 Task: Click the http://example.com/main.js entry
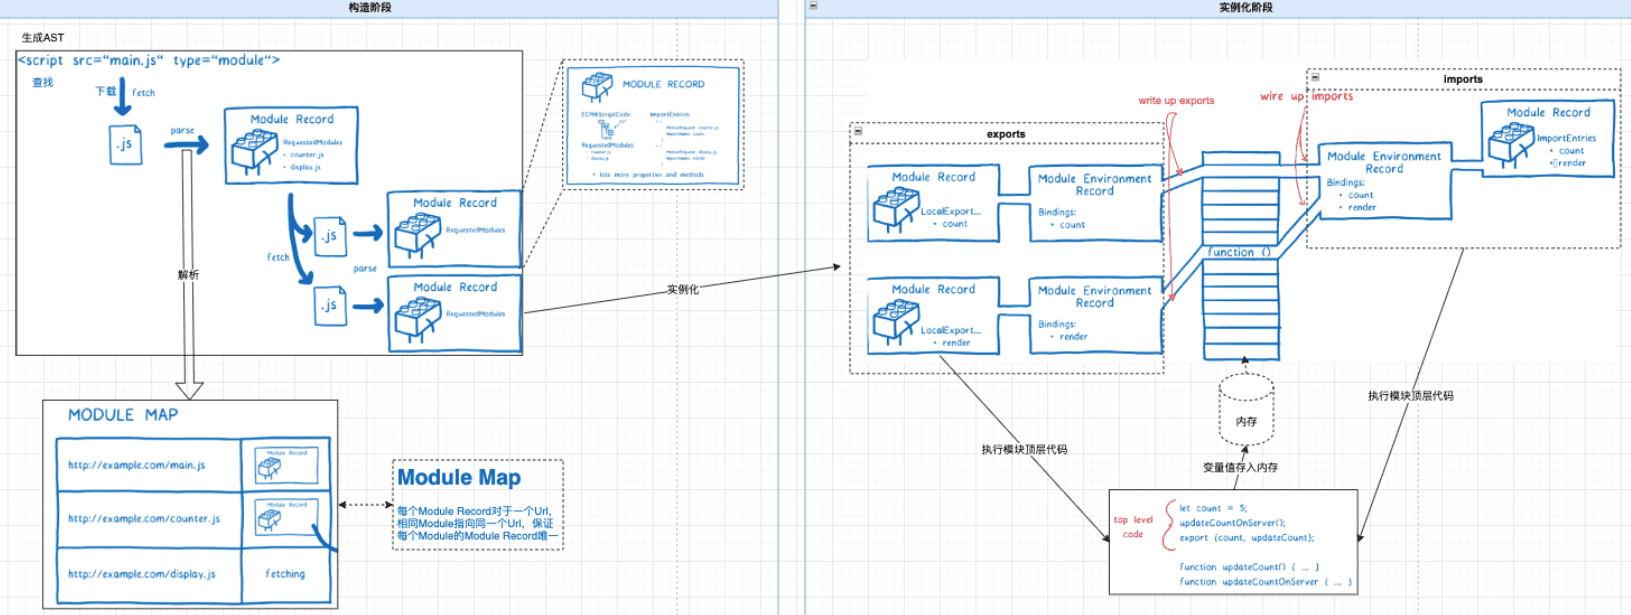click(137, 465)
